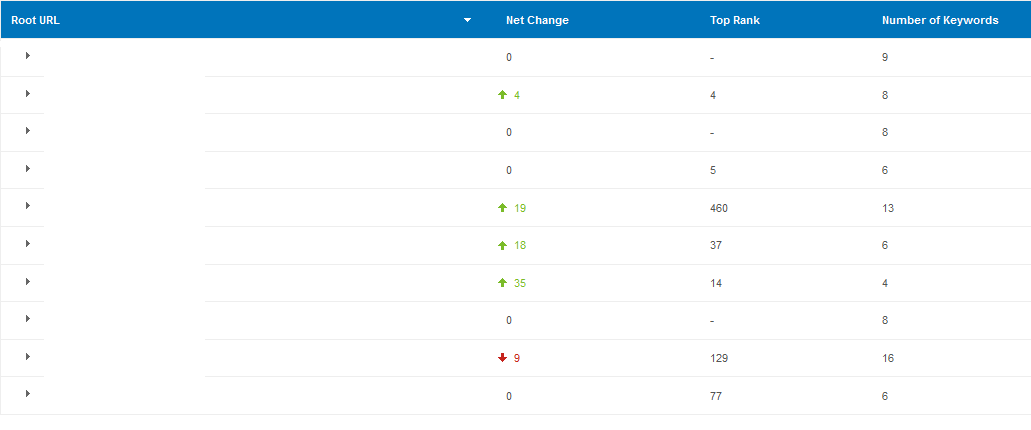This screenshot has height=430, width=1031.
Task: Expand the row with top rank 129
Action: 28,356
